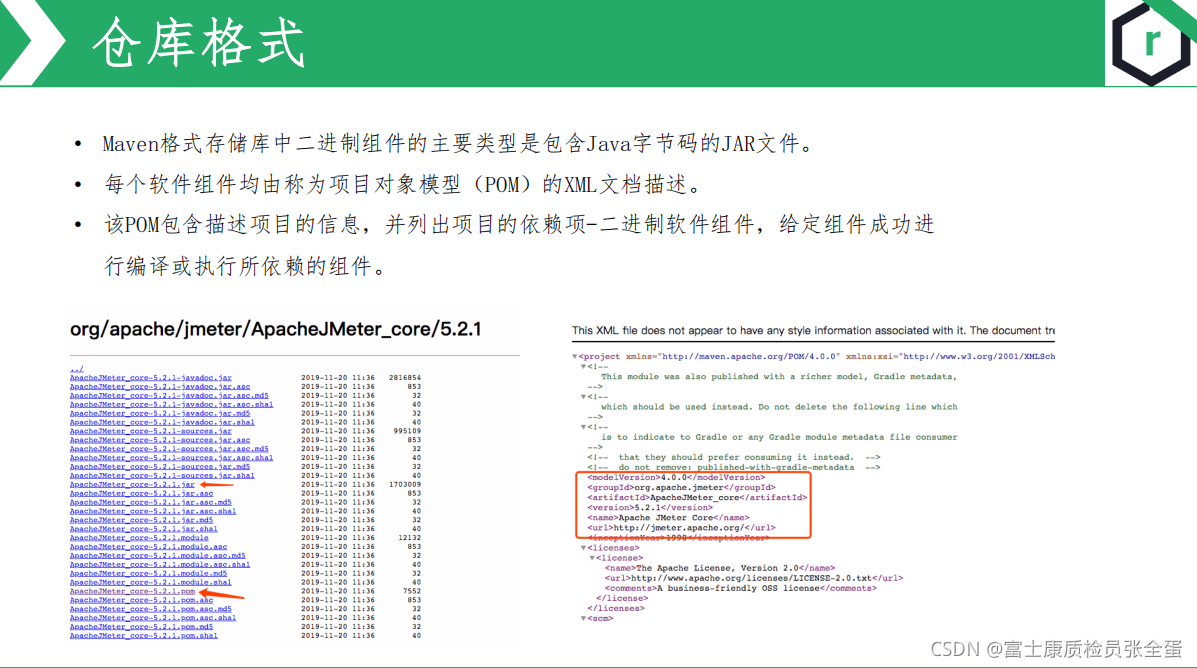Click file size value '7552'
1197x668 pixels.
411,592
